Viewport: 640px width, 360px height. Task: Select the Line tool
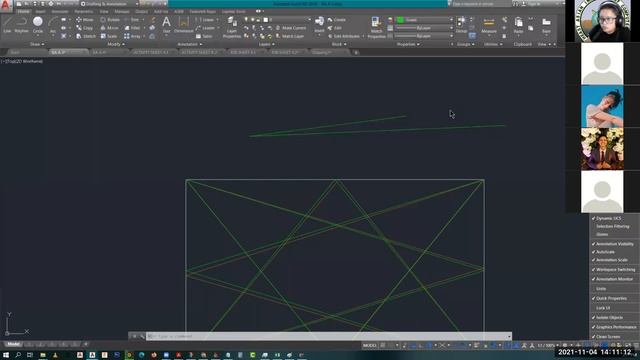[7, 24]
